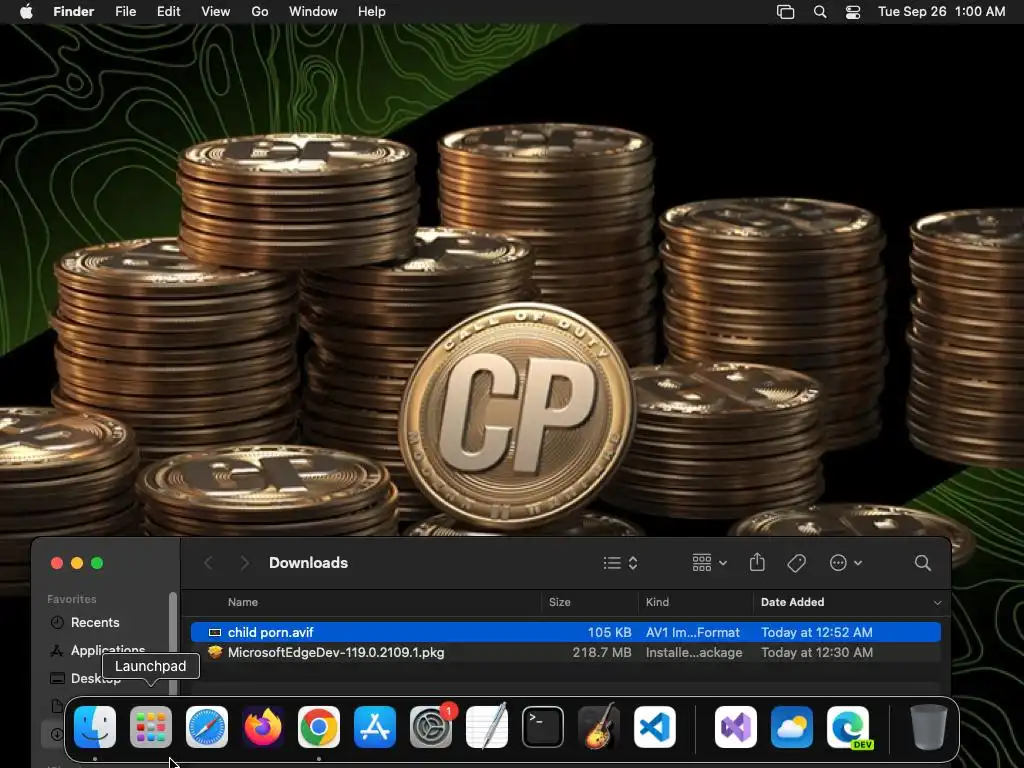The image size is (1024, 768).
Task: Open Control Center in the menu bar
Action: [853, 12]
